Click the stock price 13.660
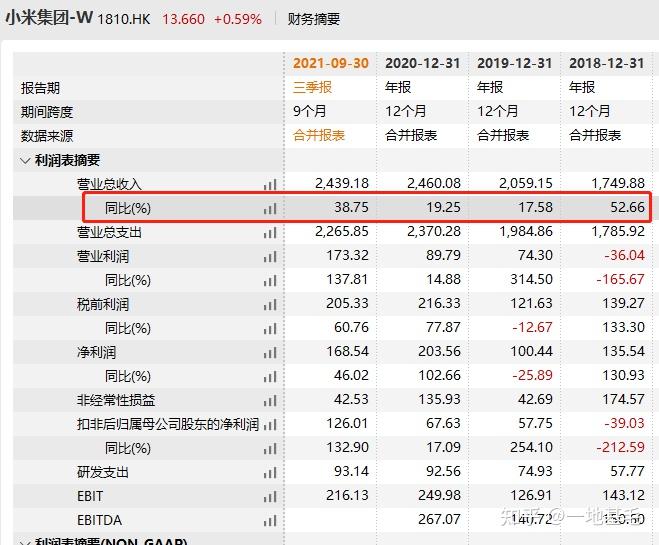659x545 pixels. coord(183,19)
